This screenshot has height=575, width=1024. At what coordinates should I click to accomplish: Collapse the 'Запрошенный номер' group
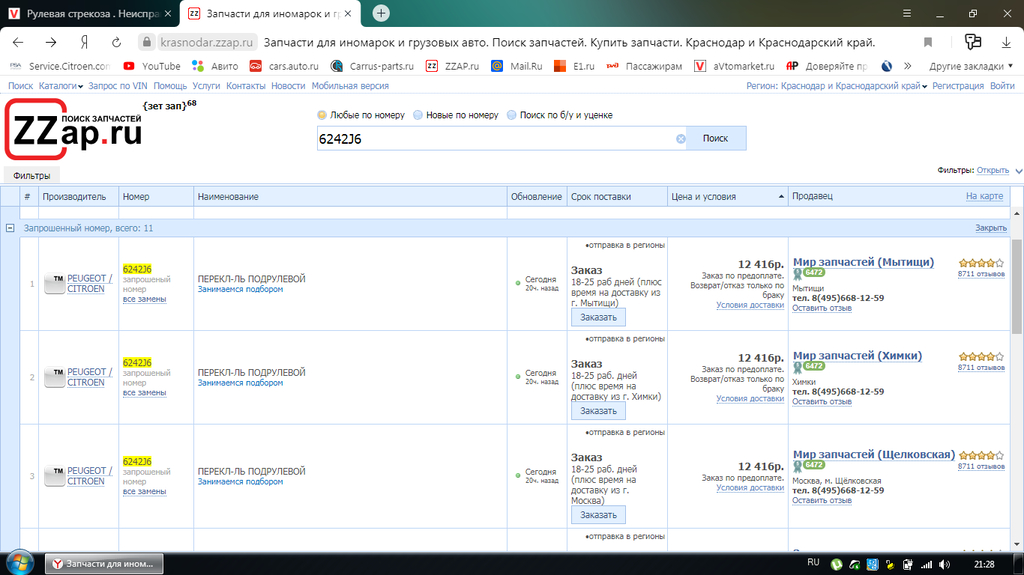pyautogui.click(x=10, y=228)
